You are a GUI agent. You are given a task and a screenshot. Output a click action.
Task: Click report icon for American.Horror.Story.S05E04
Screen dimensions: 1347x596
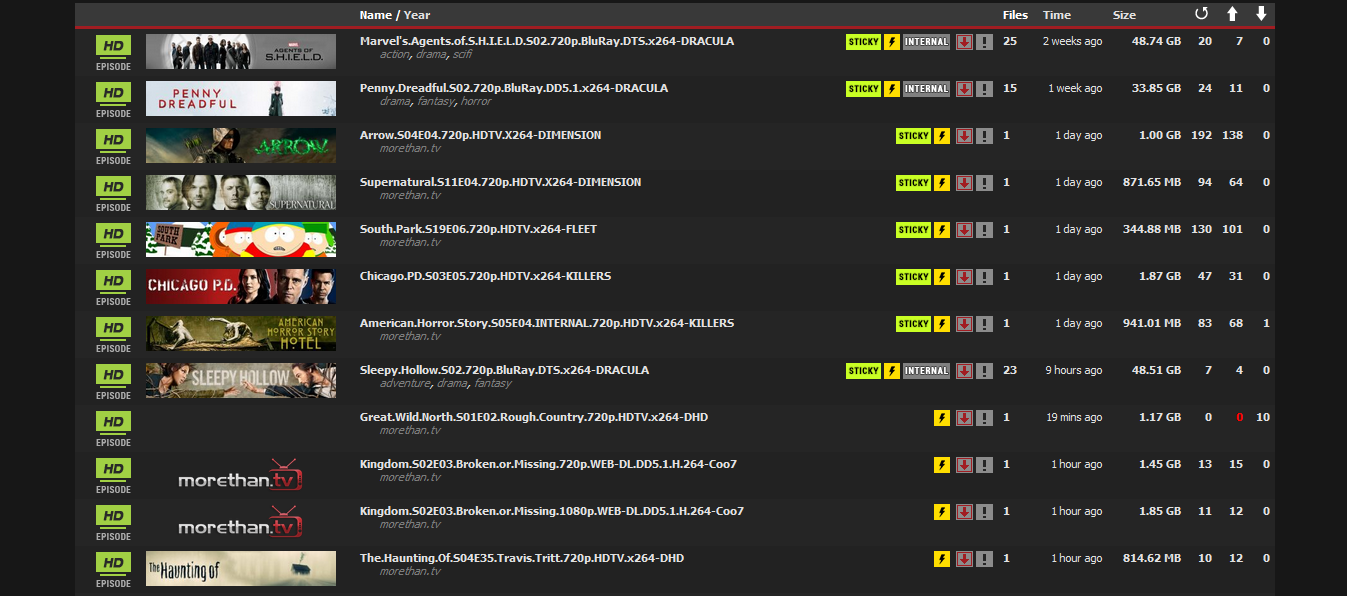click(x=985, y=324)
